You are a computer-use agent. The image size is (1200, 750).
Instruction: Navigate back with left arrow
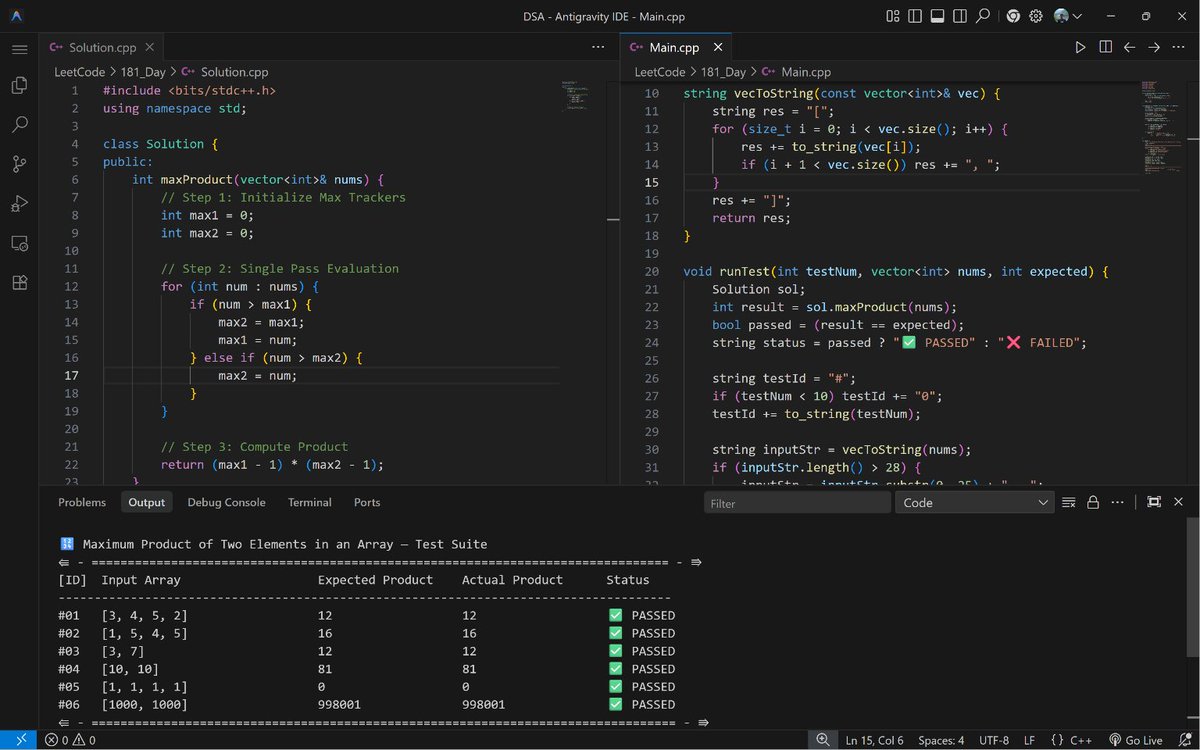[x=1129, y=47]
